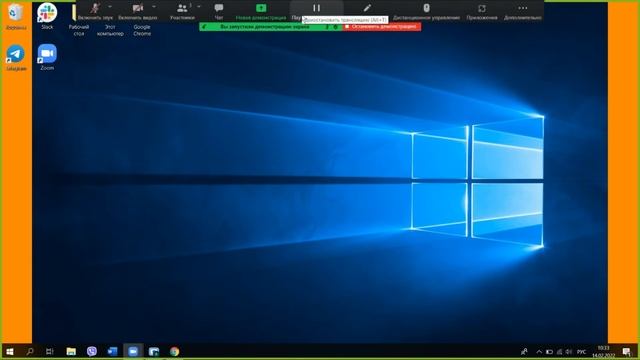The width and height of the screenshot is (640, 360).
Task: Click green sharing status indicator bar
Action: [271, 27]
